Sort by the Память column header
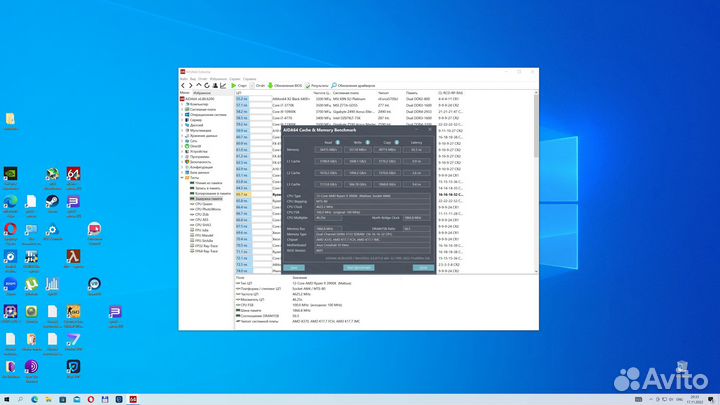 tap(412, 93)
